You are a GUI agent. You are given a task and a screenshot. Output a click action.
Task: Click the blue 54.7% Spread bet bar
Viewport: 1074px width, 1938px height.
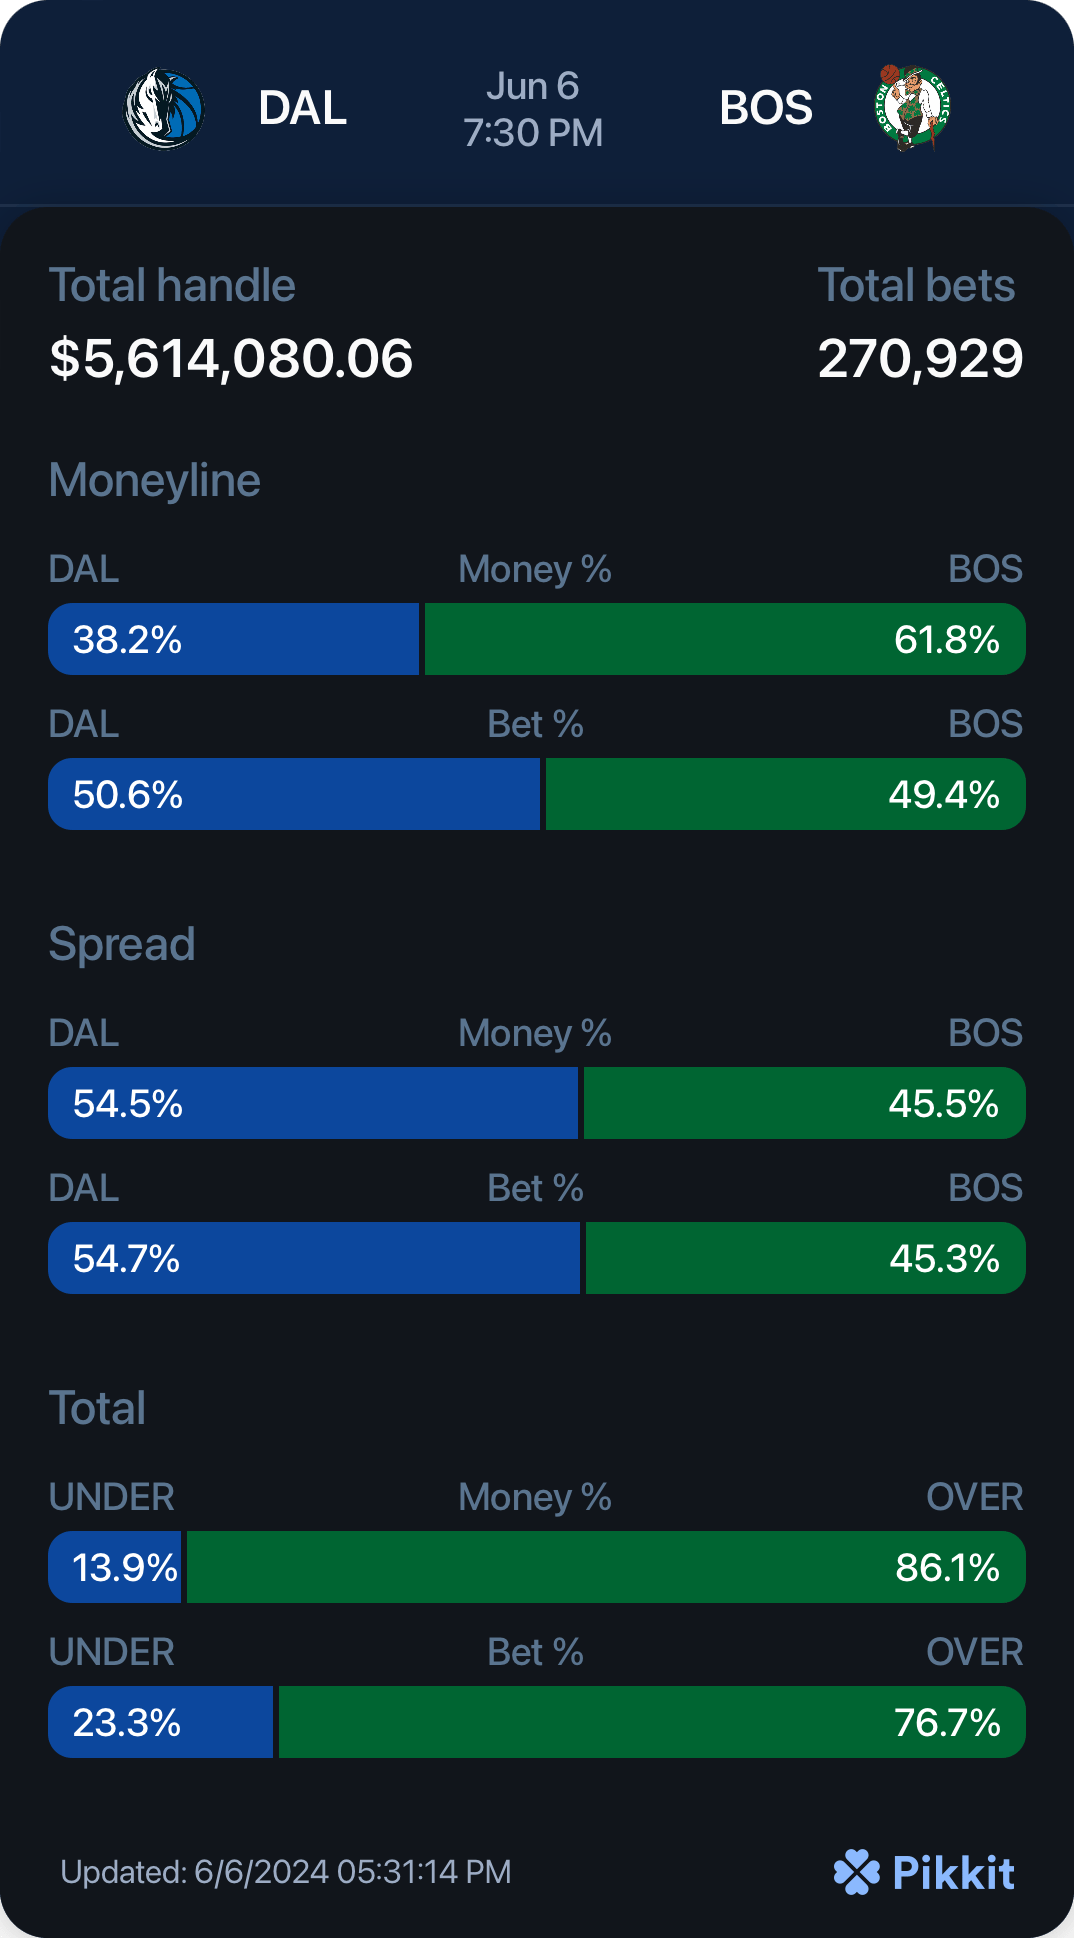tap(314, 1258)
